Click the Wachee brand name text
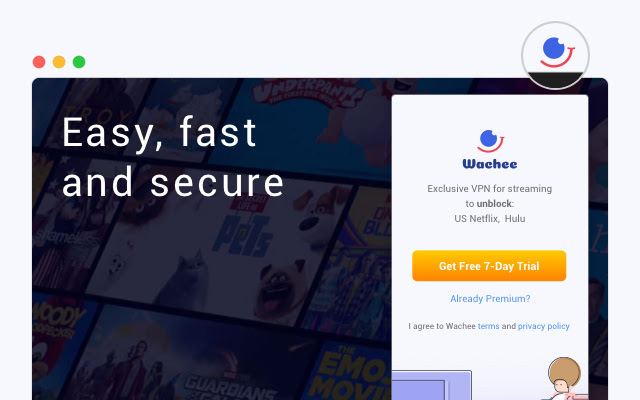Viewport: 640px width, 400px height. tap(490, 164)
